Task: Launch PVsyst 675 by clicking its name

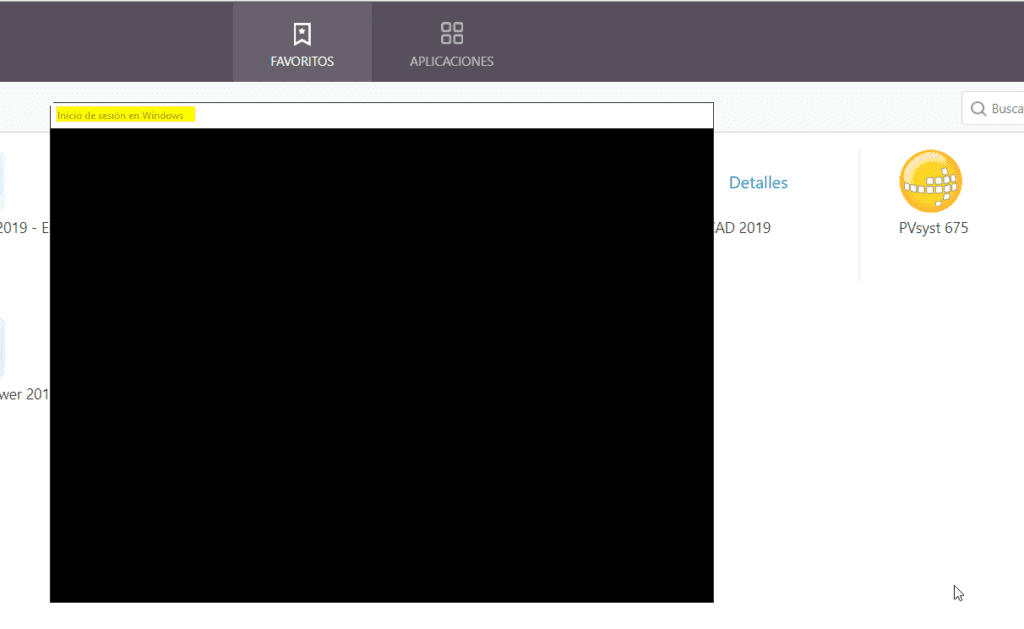Action: (x=932, y=227)
